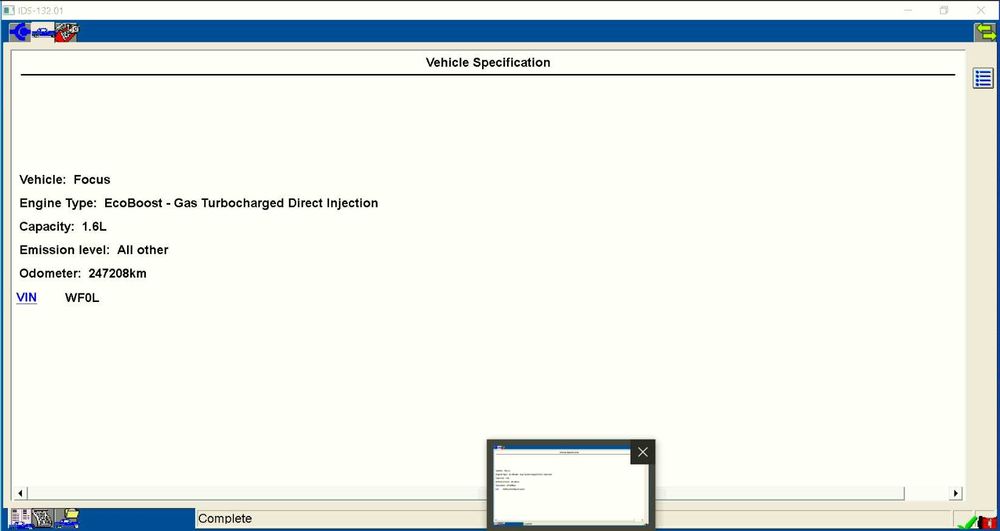Viewport: 1000px width, 531px height.
Task: Follow the VIN hyperlink
Action: [x=26, y=298]
